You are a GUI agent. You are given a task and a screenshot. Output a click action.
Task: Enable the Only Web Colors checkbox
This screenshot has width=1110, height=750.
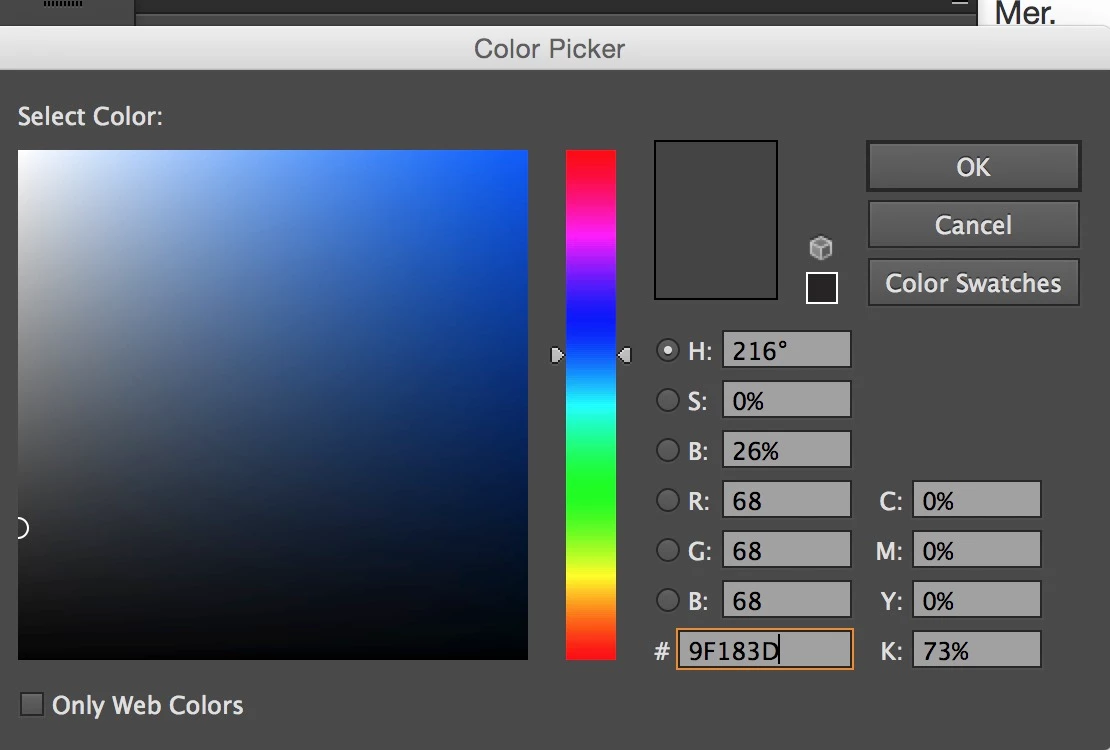(32, 704)
